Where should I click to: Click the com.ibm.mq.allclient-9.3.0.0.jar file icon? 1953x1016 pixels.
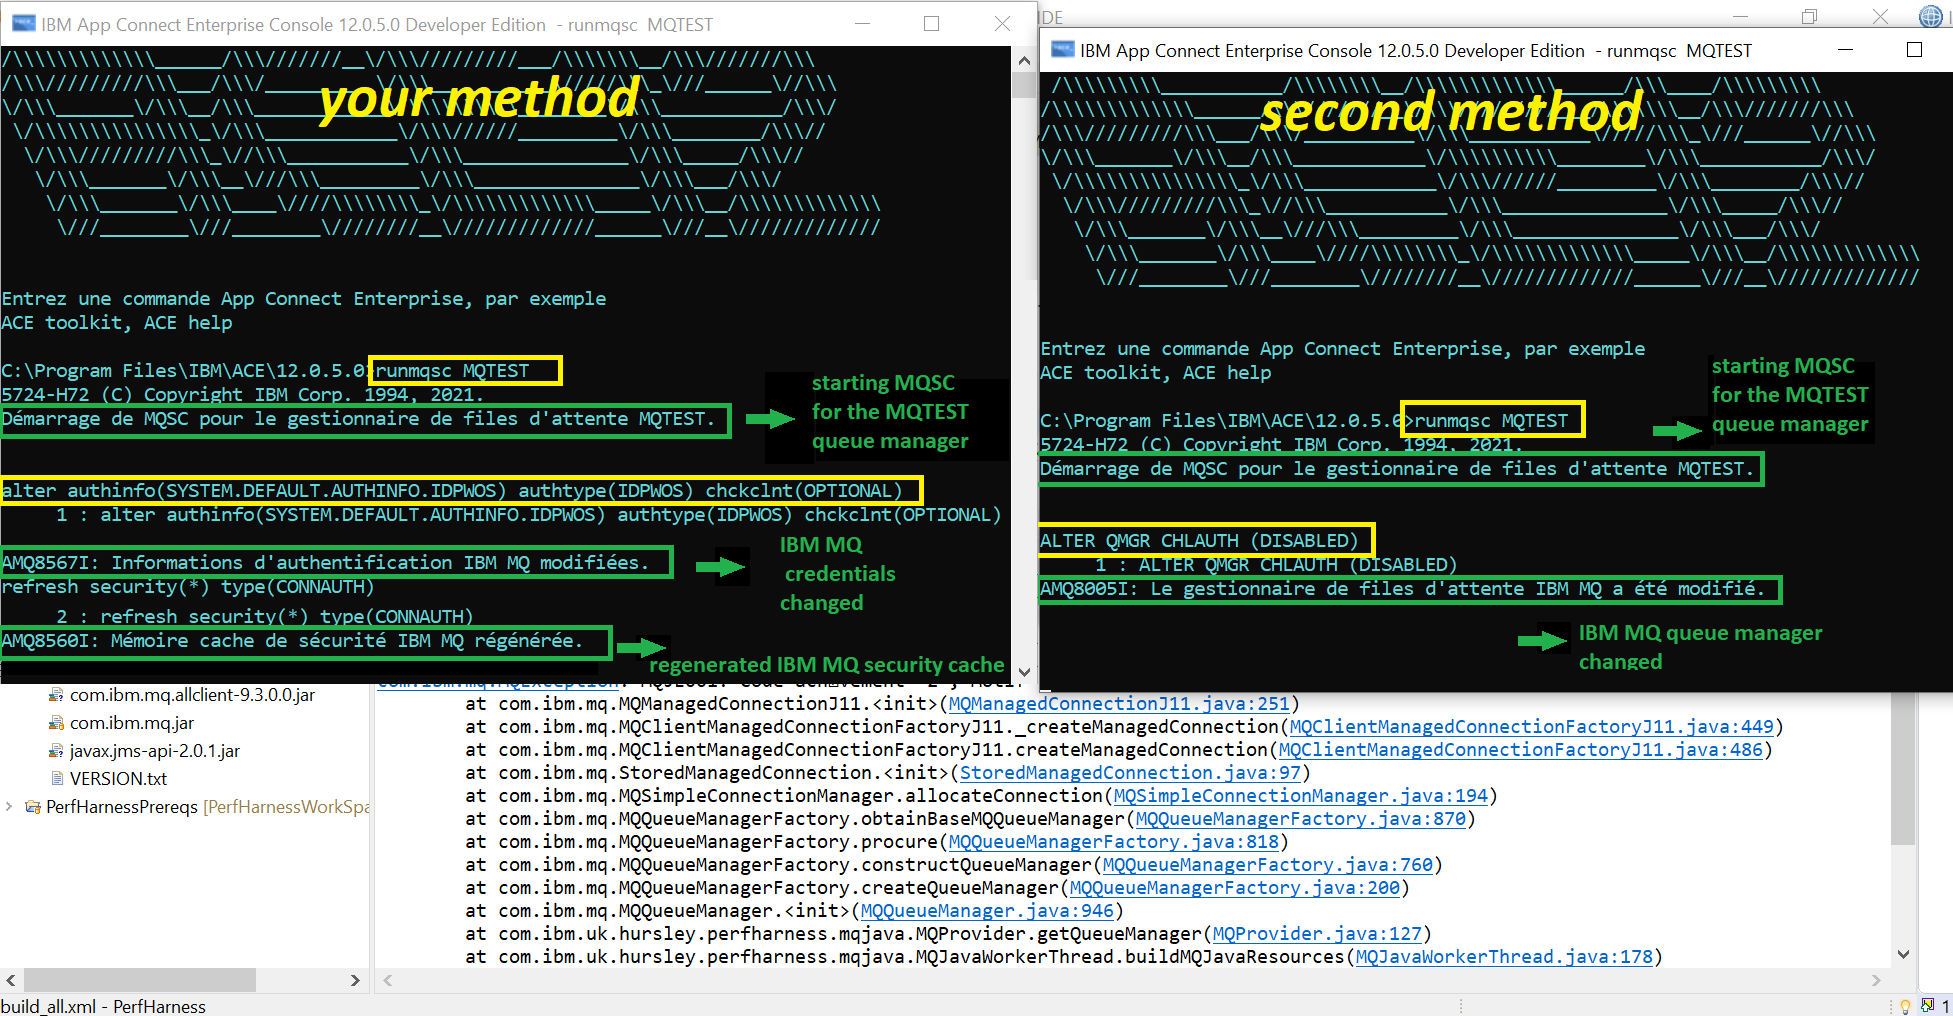point(57,695)
